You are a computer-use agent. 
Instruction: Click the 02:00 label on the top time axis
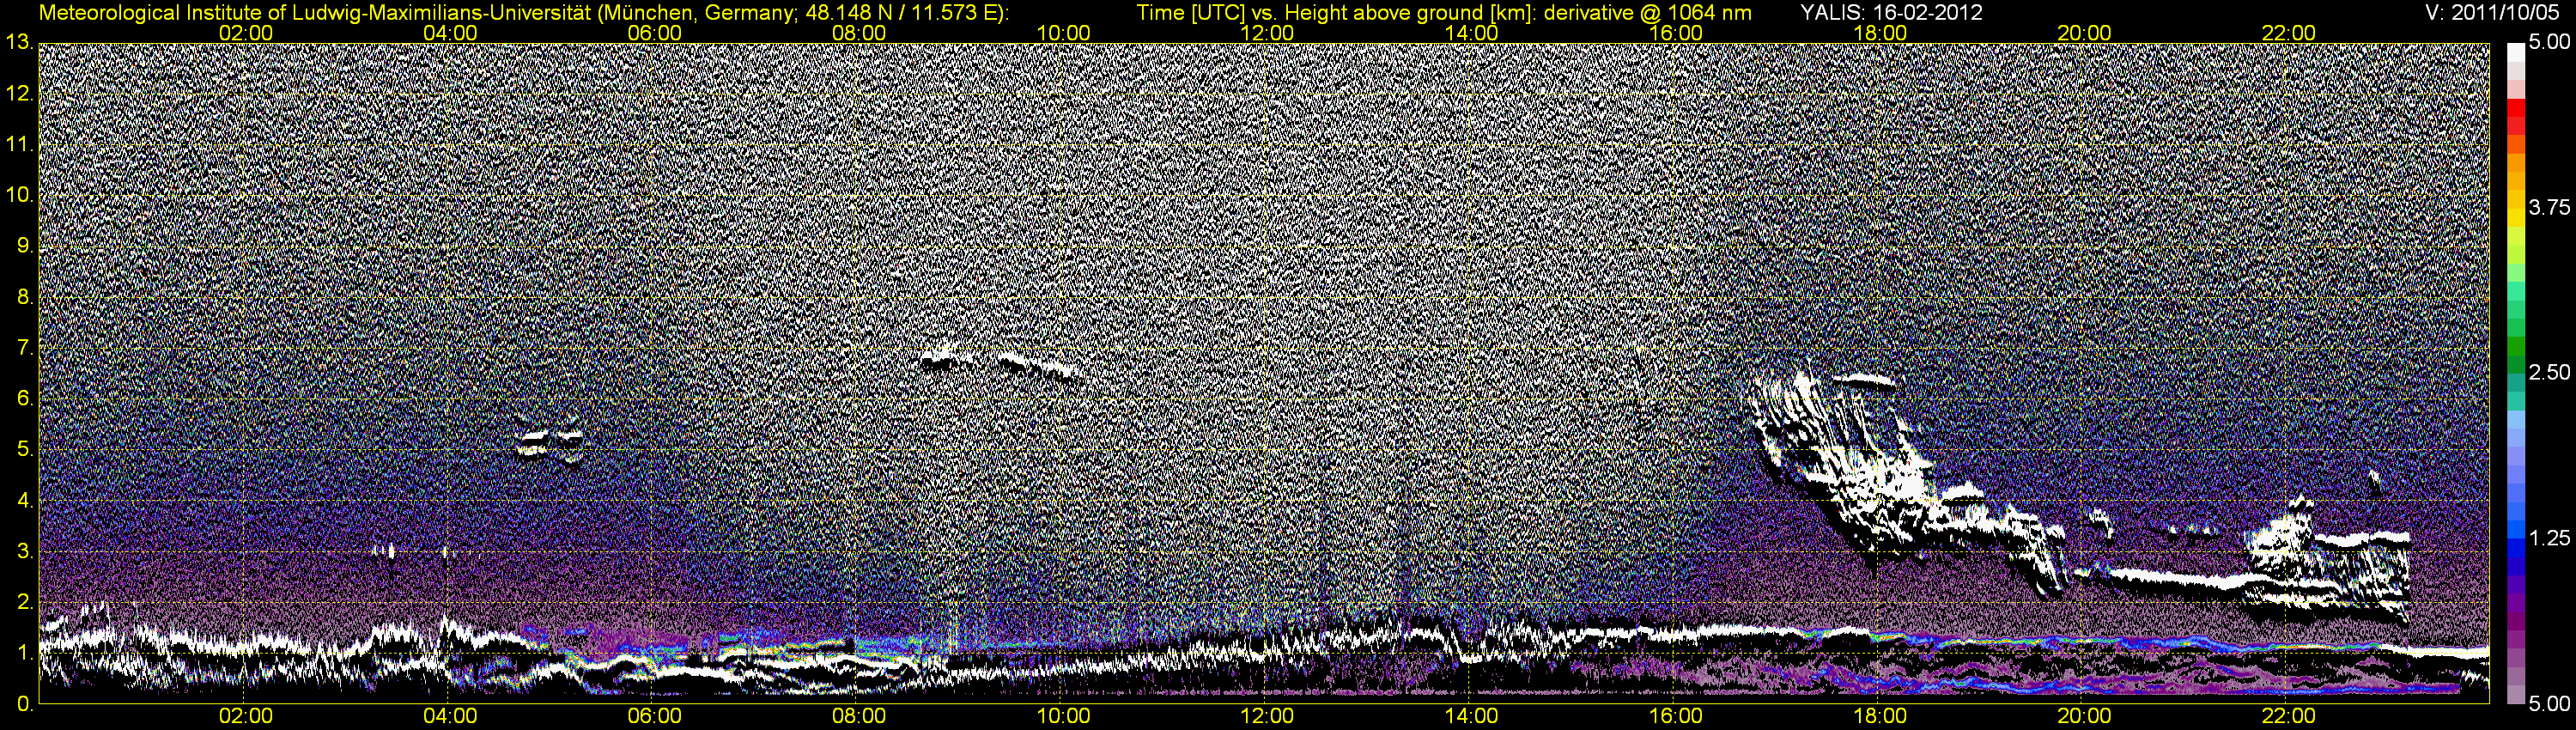click(246, 33)
